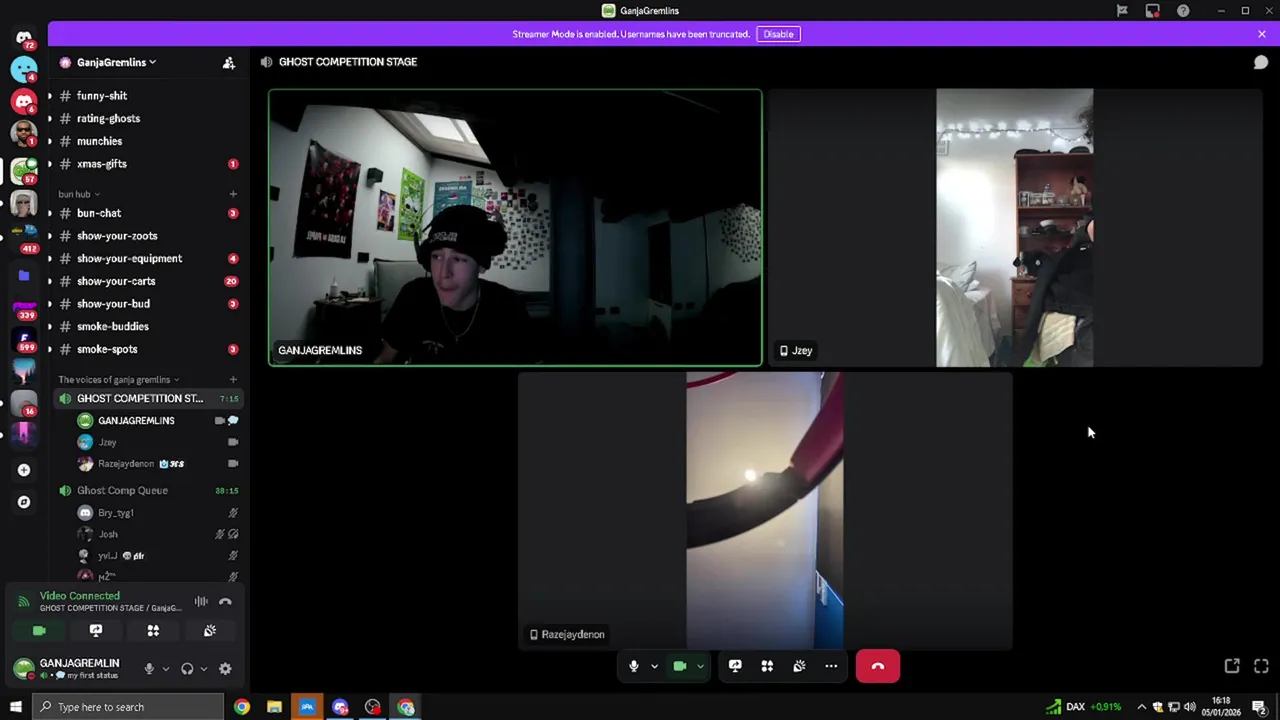The image size is (1280, 720).
Task: Open more options ellipsis in call bar
Action: (x=831, y=666)
